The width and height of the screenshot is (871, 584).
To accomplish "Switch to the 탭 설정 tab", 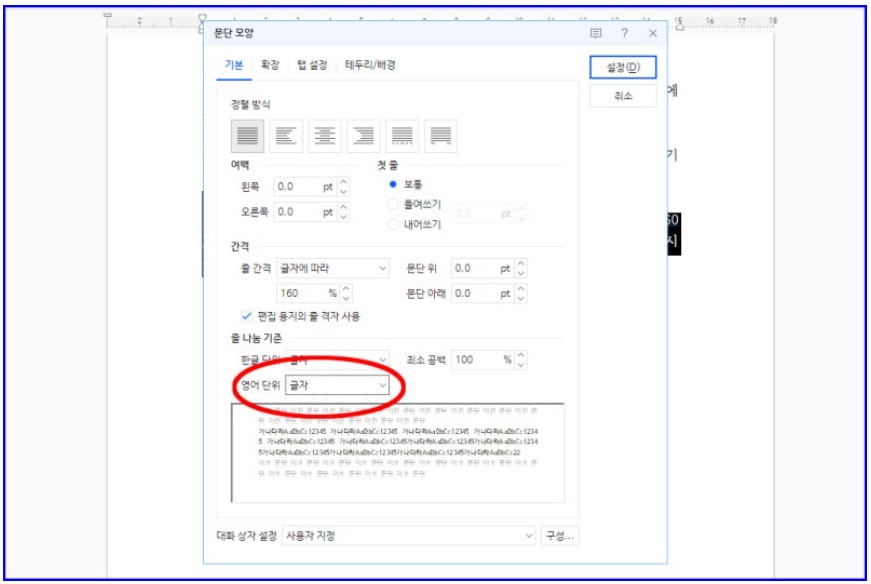I will 312,65.
